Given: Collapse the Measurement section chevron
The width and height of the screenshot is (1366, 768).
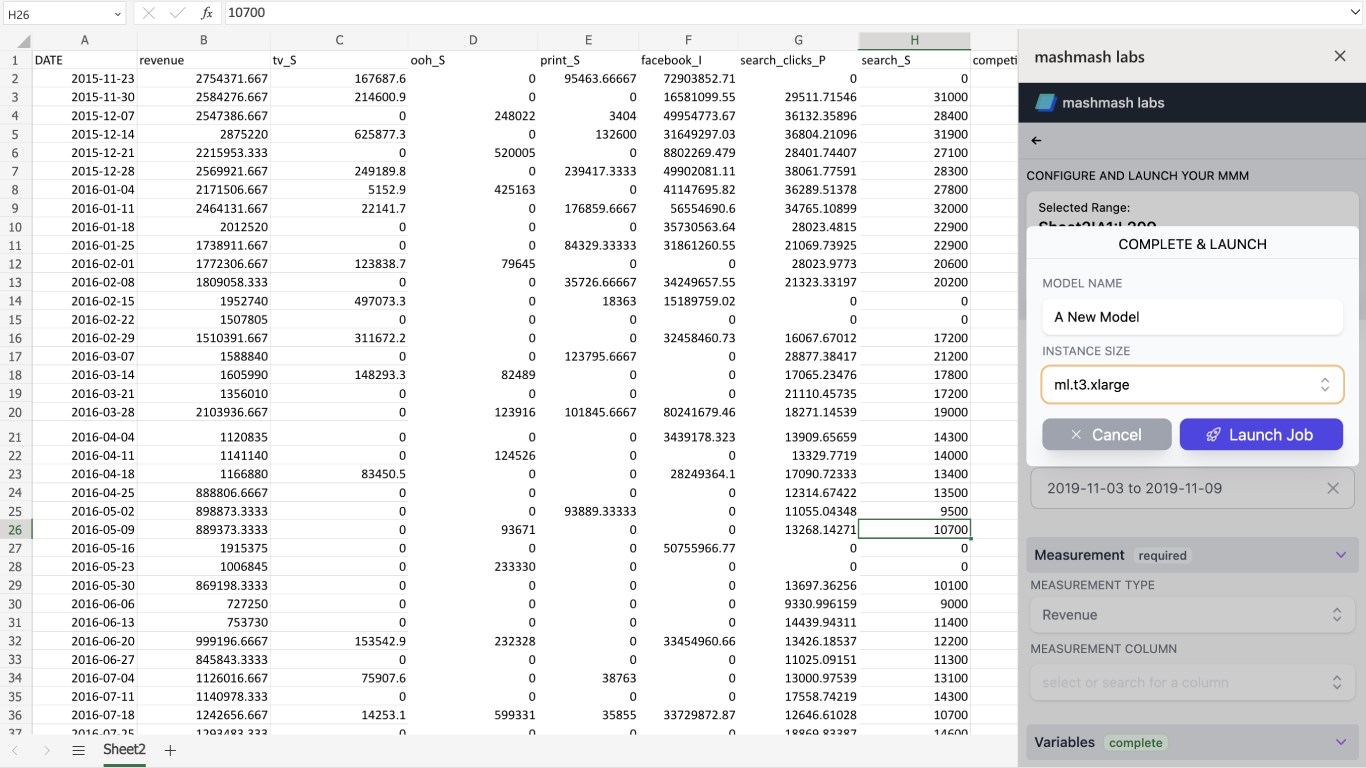Looking at the screenshot, I should coord(1341,555).
